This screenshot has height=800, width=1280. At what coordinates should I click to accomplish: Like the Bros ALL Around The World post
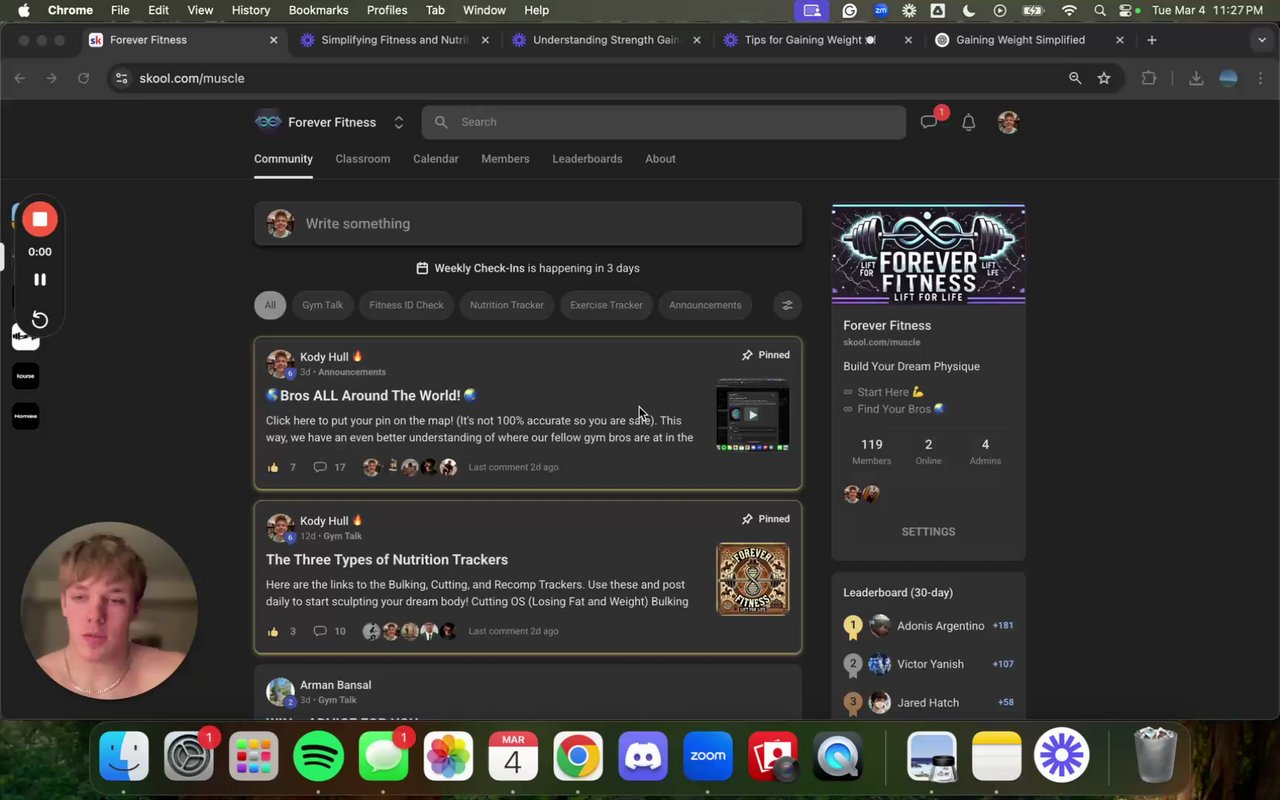coord(273,467)
